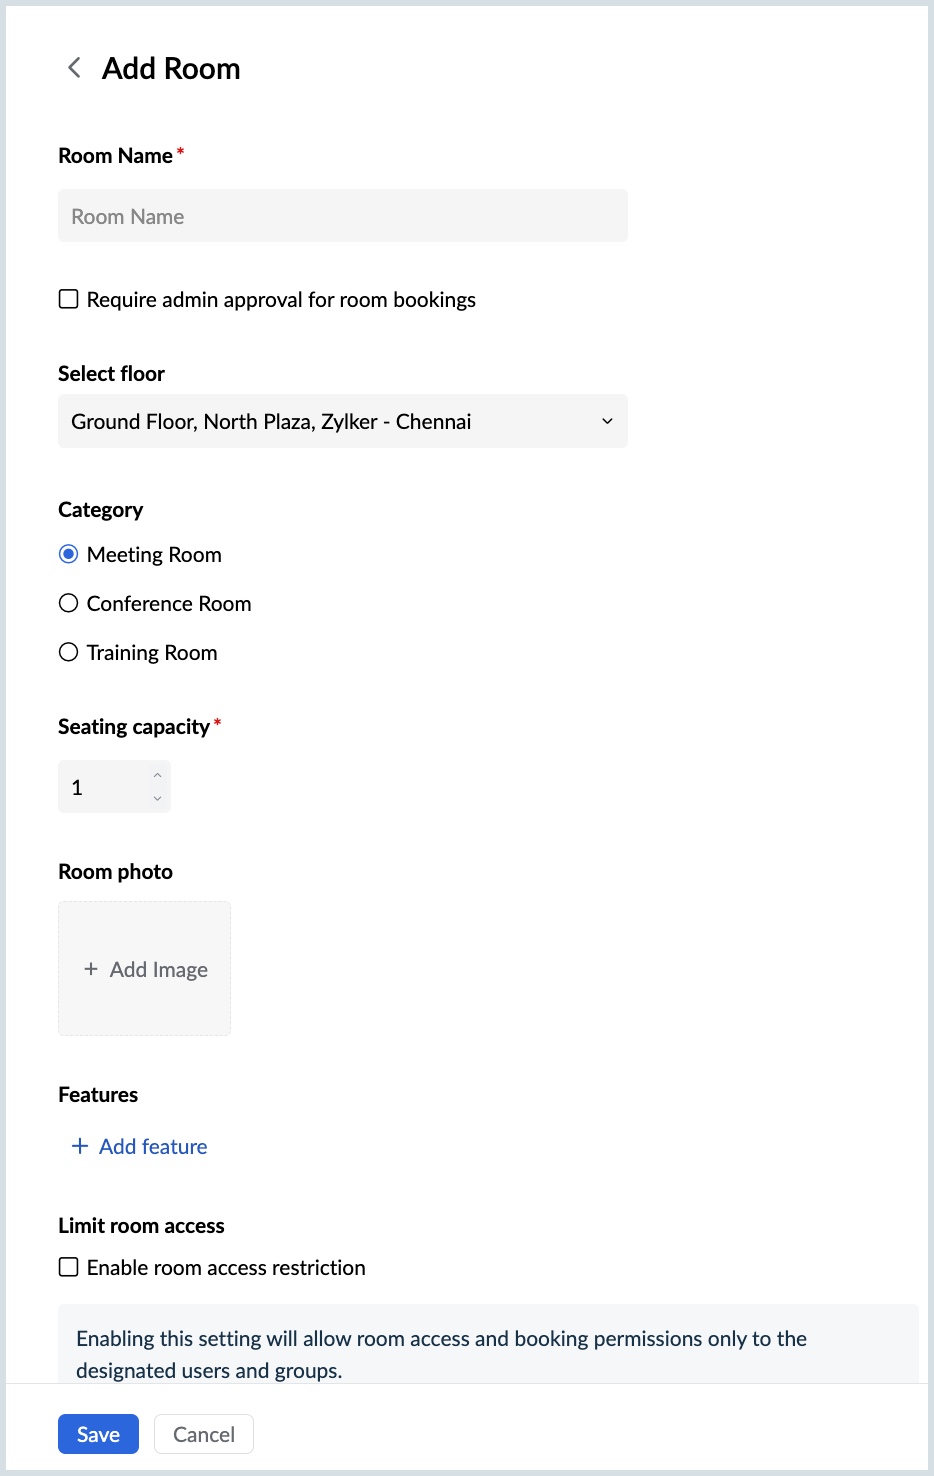Select the Meeting Room radio button

coord(69,554)
